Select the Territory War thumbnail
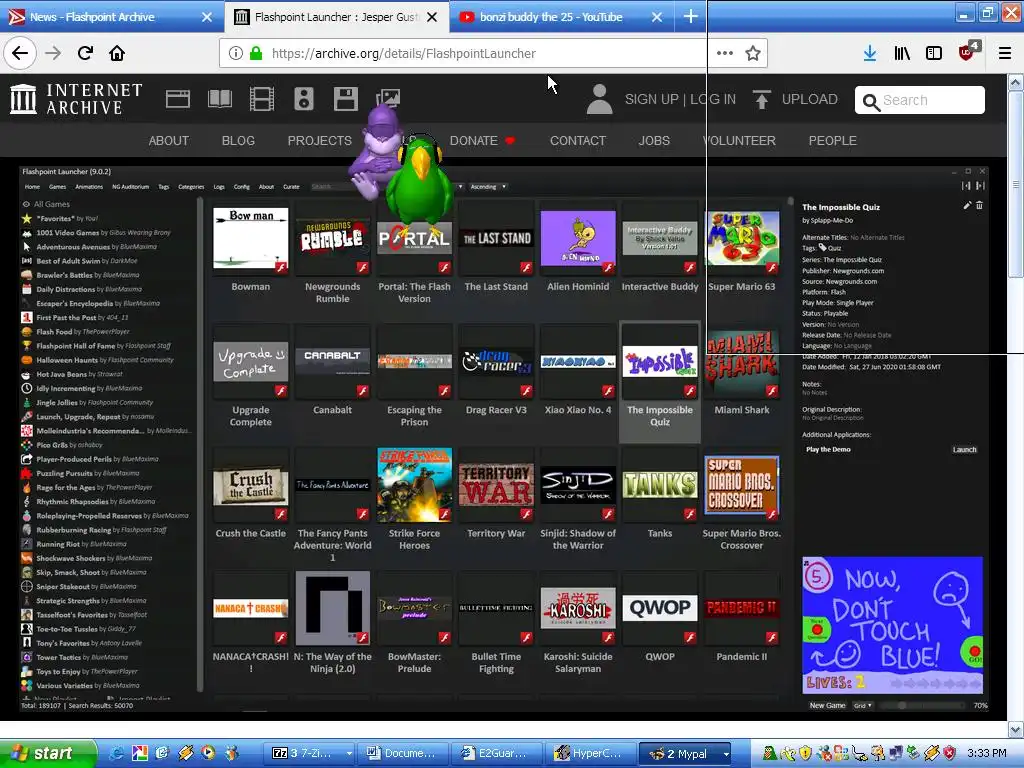Viewport: 1024px width, 768px height. 496,485
